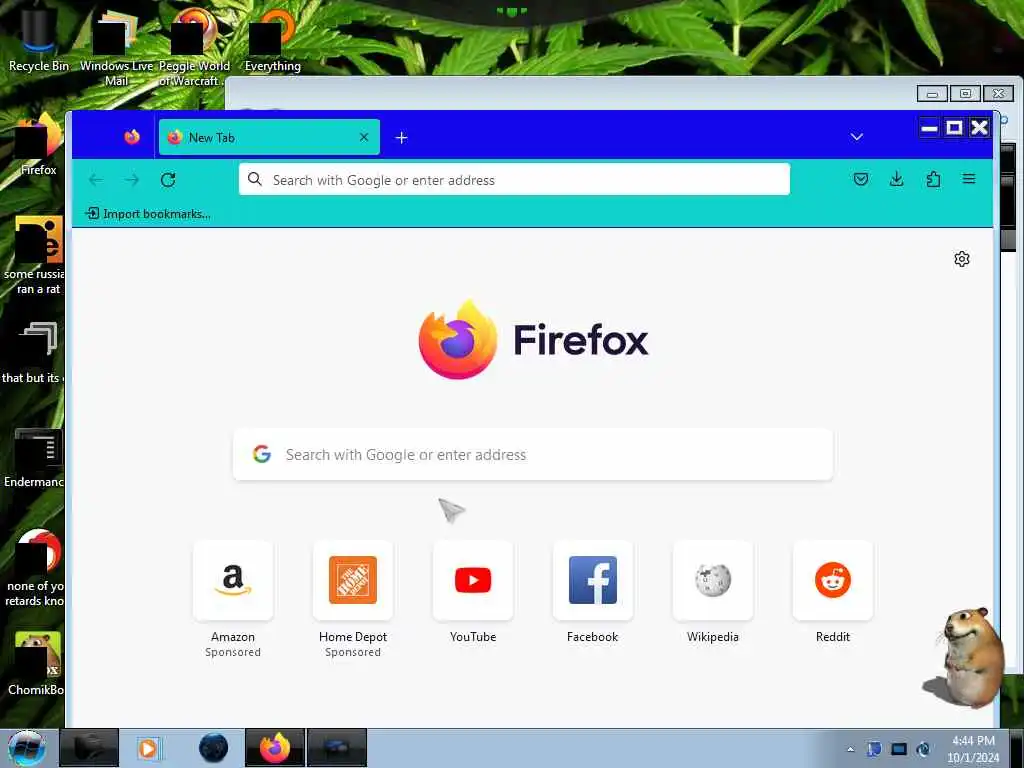Select the Recycle Bin desktop icon
1024x768 pixels.
[39, 40]
